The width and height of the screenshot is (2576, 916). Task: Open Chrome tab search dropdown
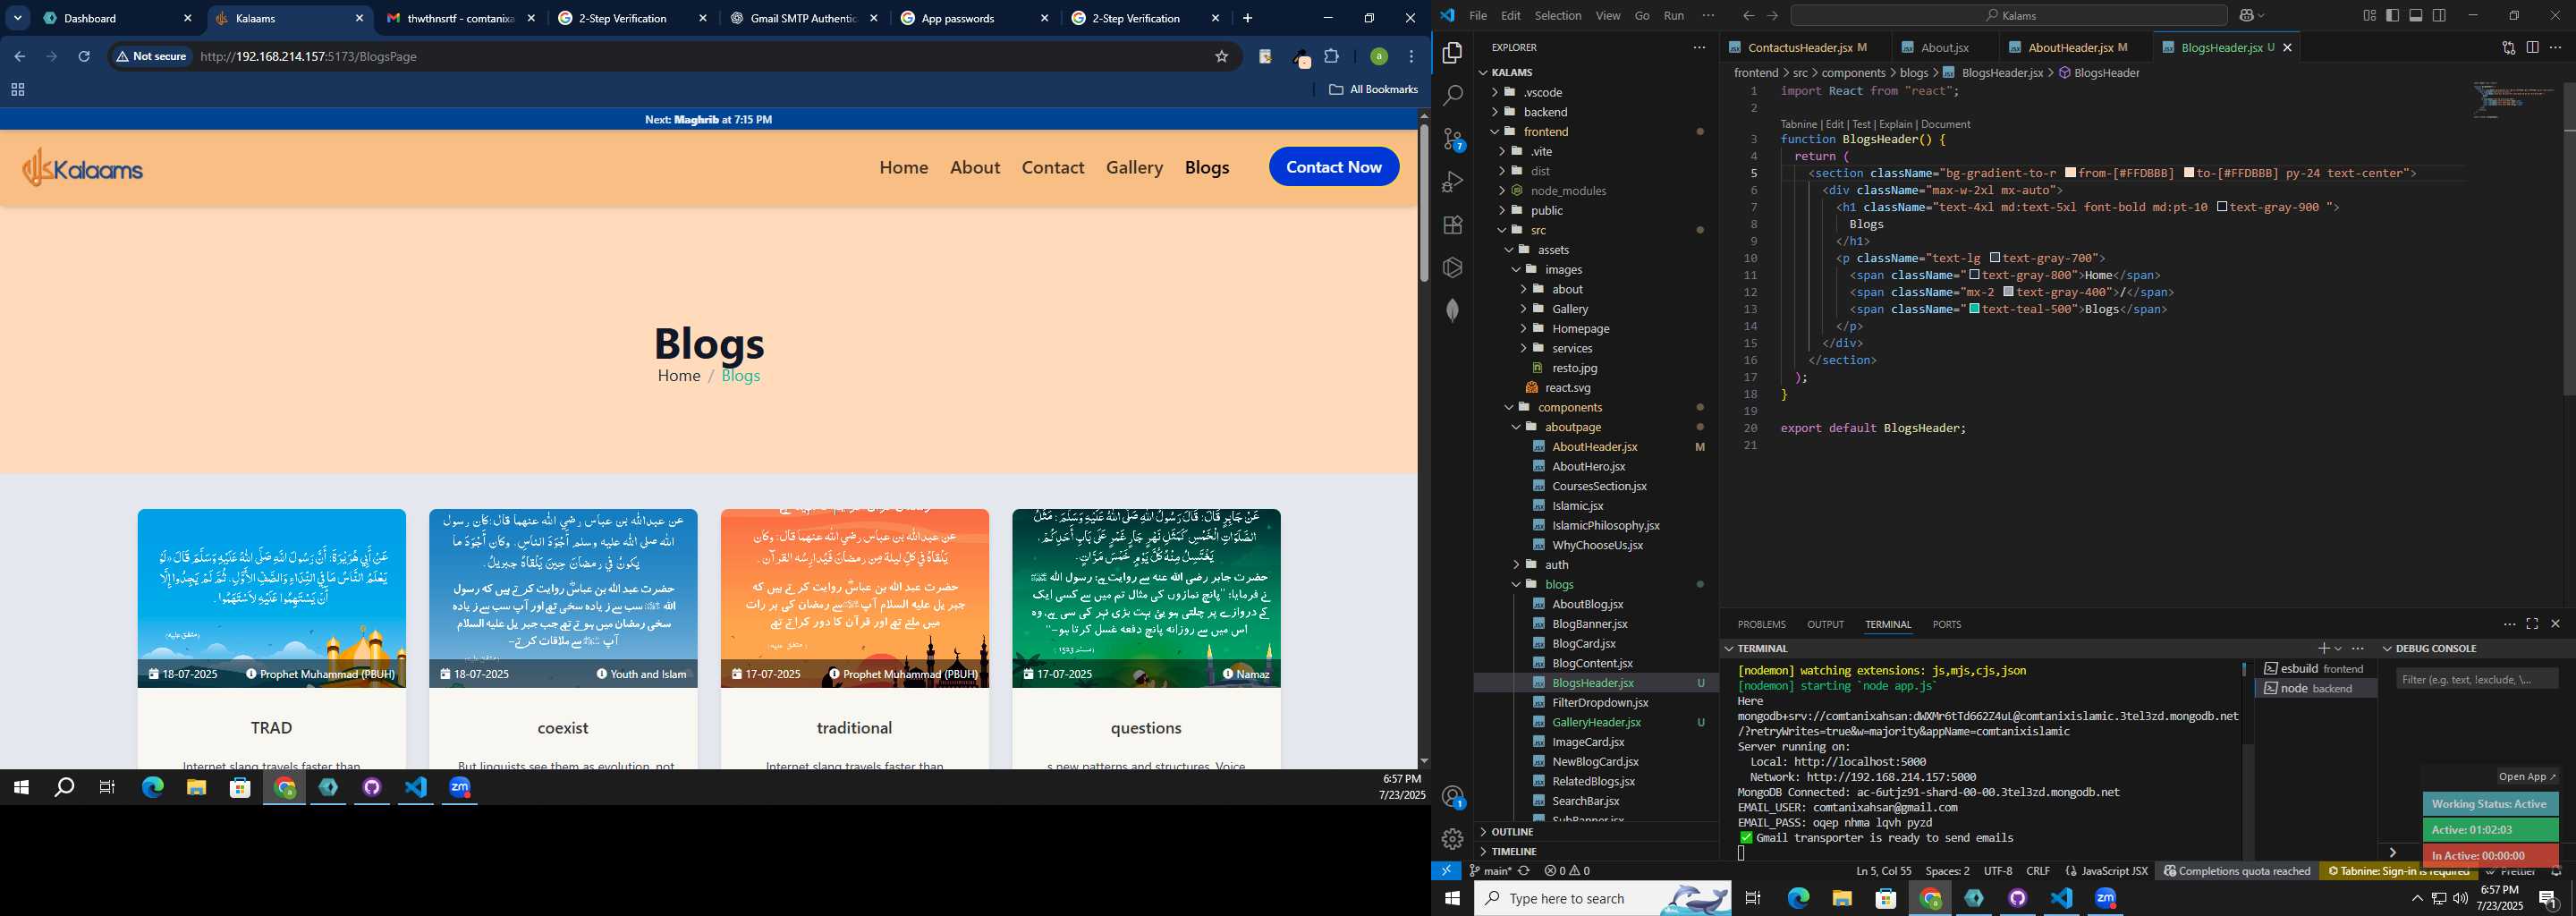click(x=18, y=18)
